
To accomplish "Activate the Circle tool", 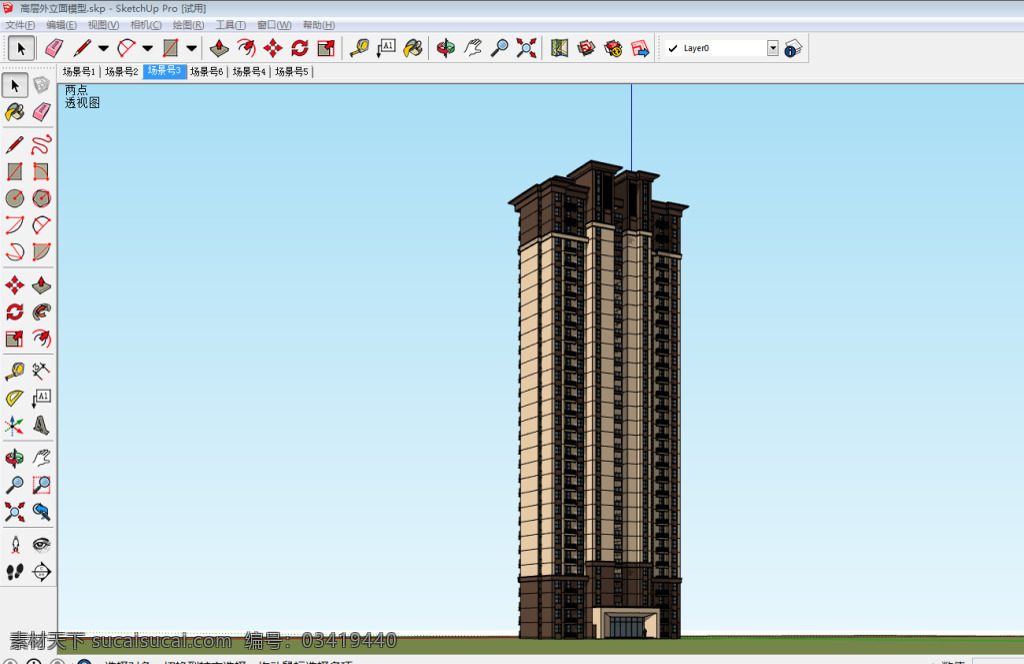I will click(14, 198).
